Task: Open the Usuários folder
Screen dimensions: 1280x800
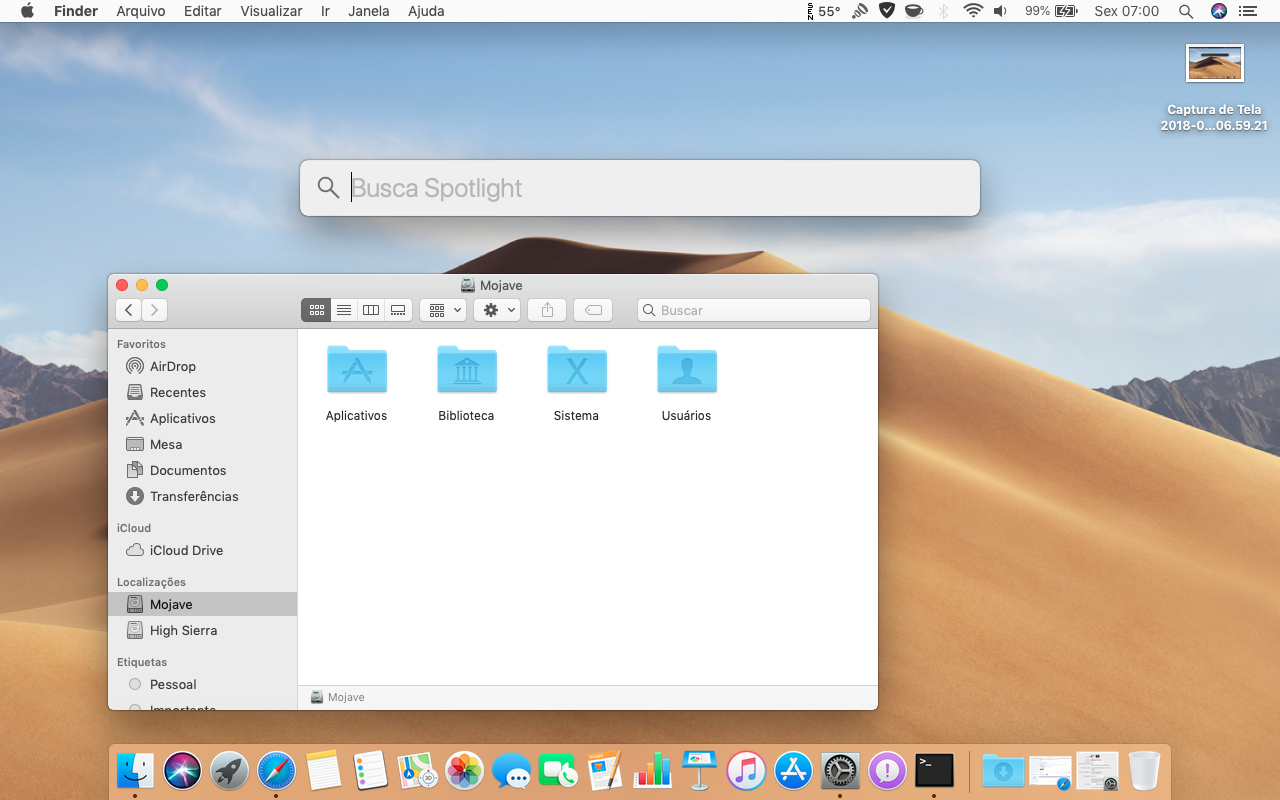Action: 686,369
